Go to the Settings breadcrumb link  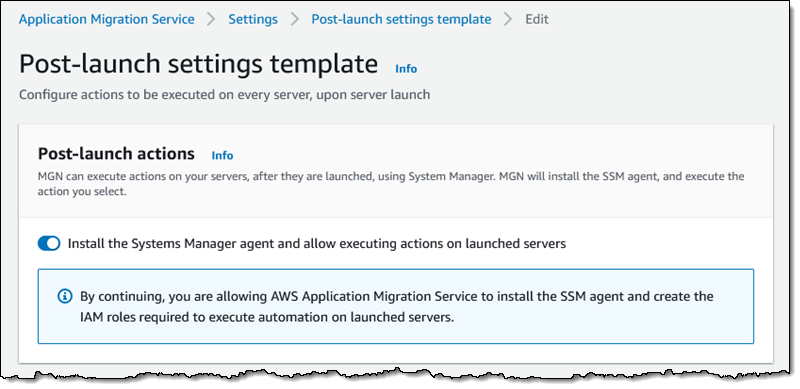[253, 19]
